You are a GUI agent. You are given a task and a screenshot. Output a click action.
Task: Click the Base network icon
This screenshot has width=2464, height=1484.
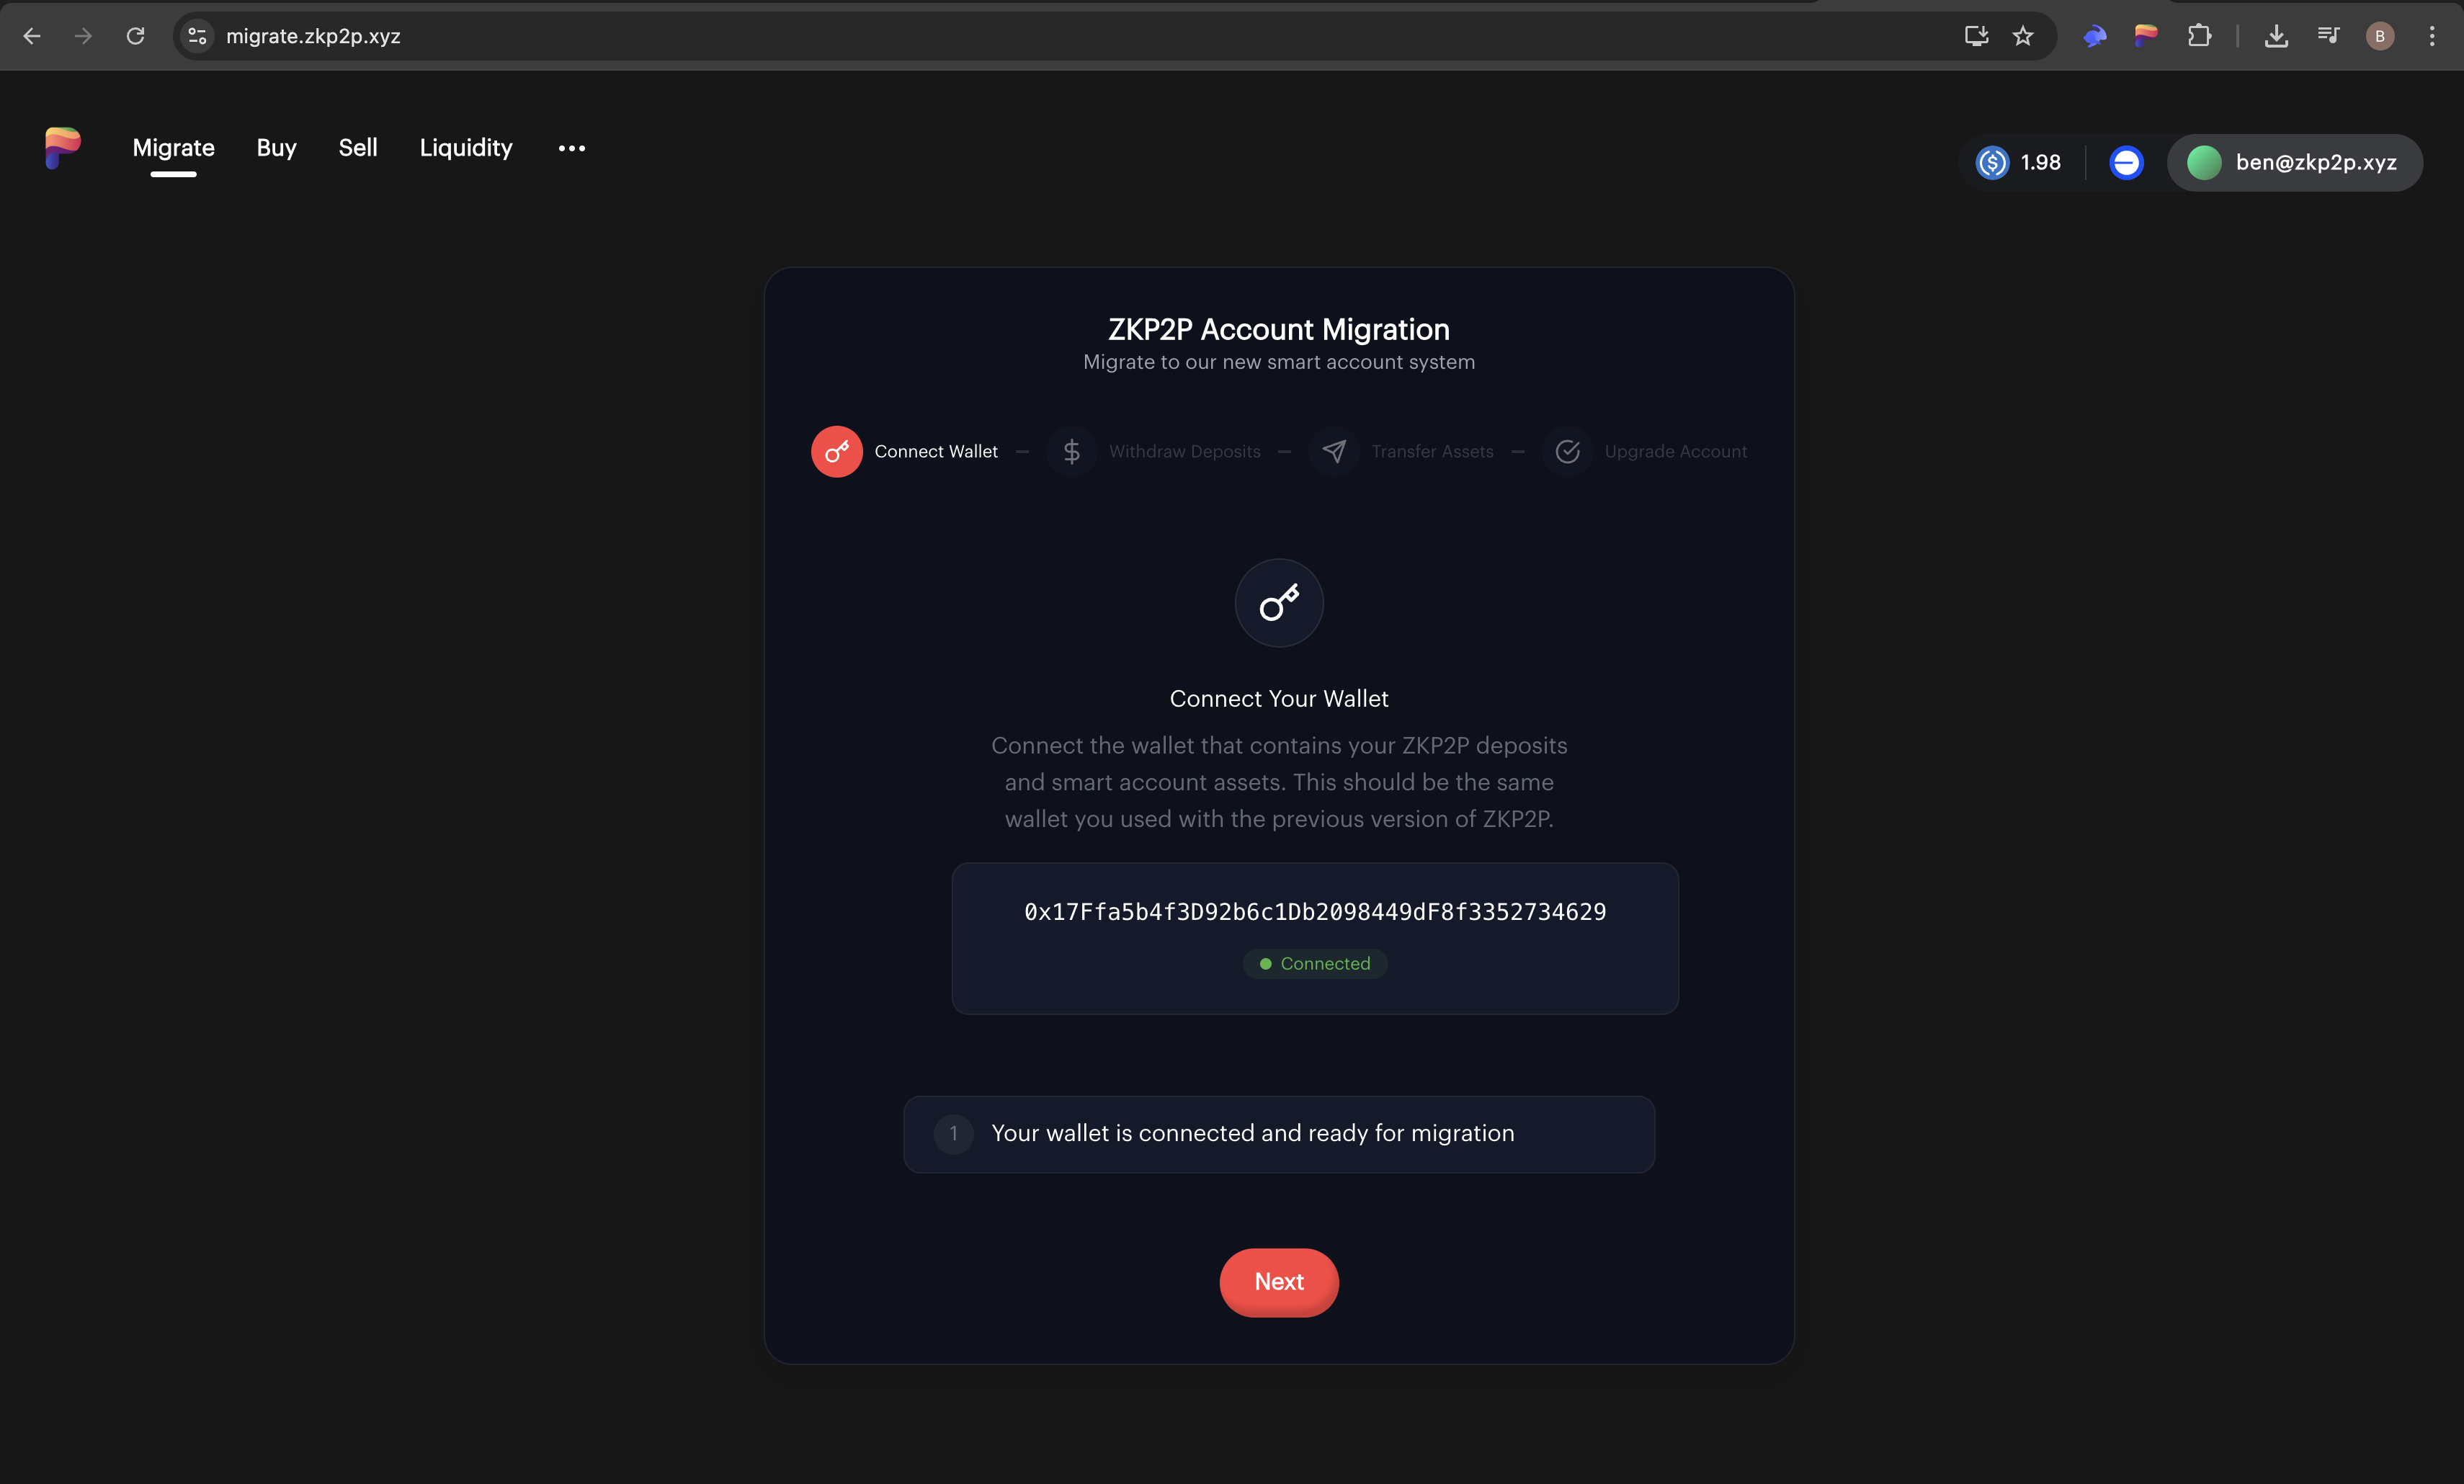2126,162
